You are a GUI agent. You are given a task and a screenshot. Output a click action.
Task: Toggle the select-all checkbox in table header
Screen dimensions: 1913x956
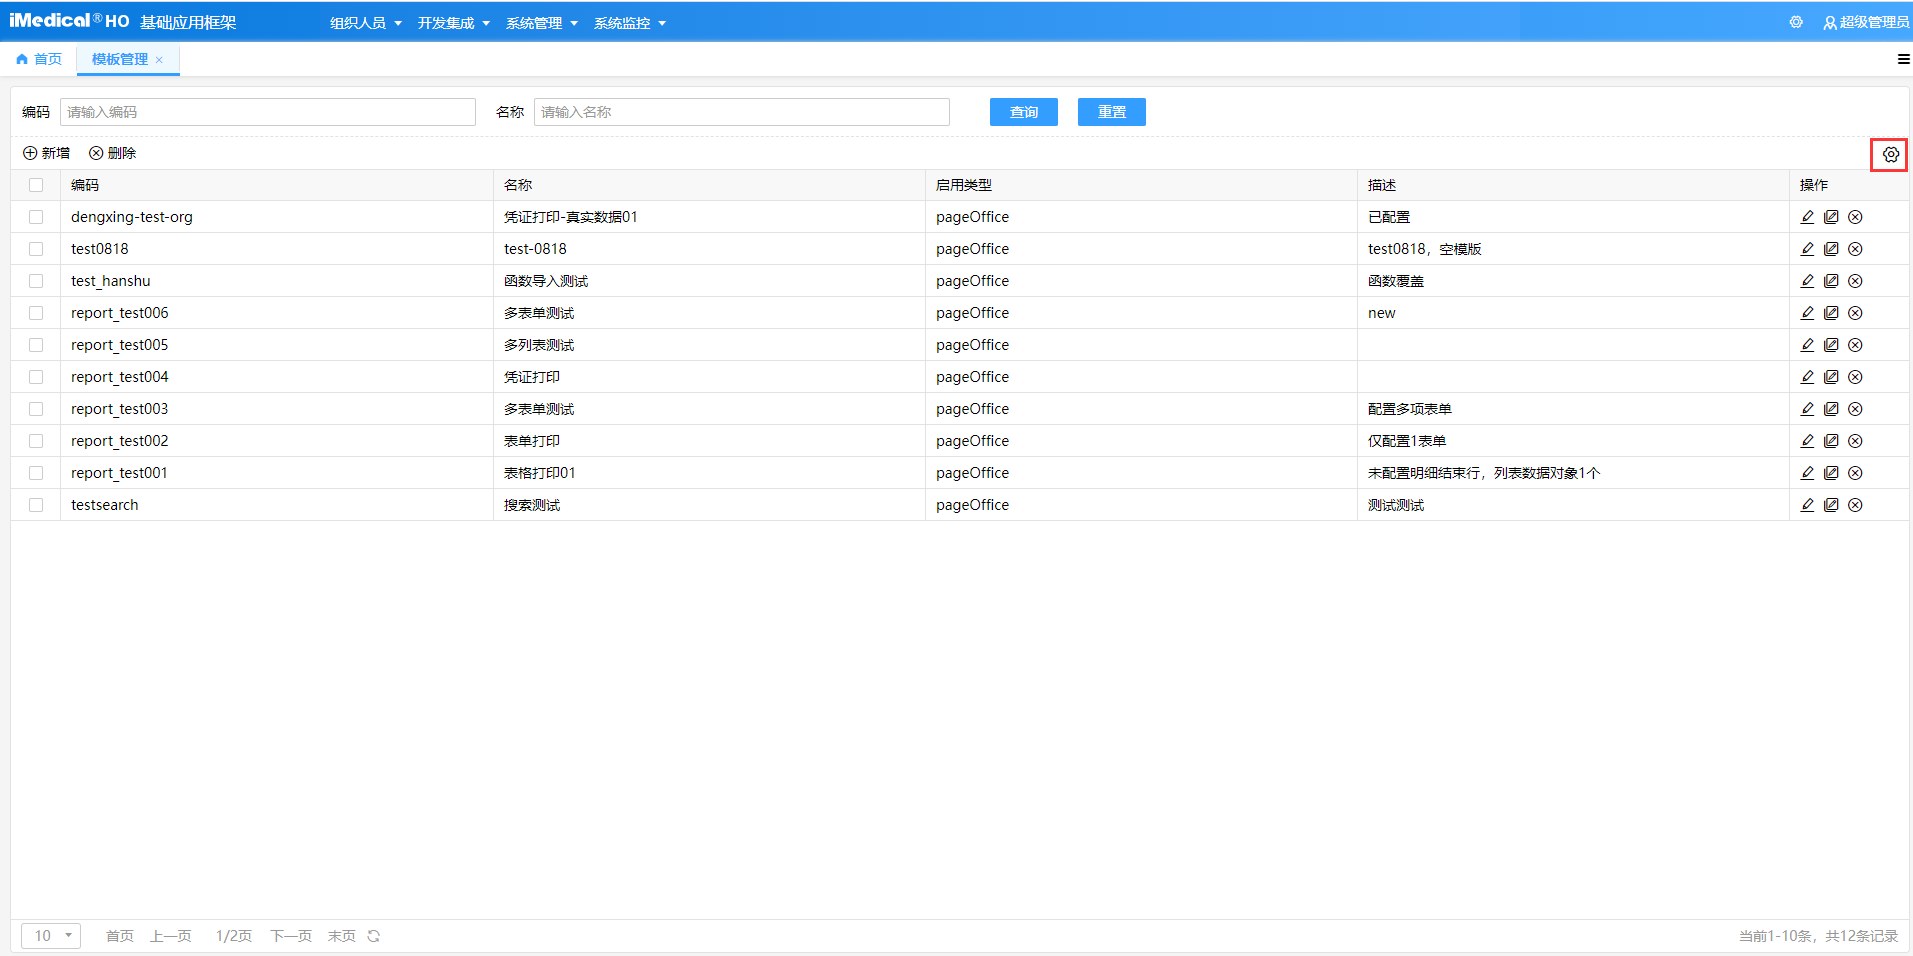point(36,185)
